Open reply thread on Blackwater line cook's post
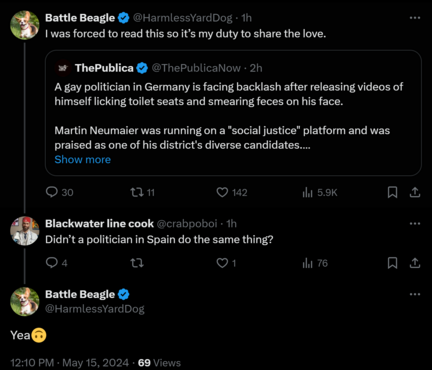The width and height of the screenshot is (432, 370). [56, 263]
